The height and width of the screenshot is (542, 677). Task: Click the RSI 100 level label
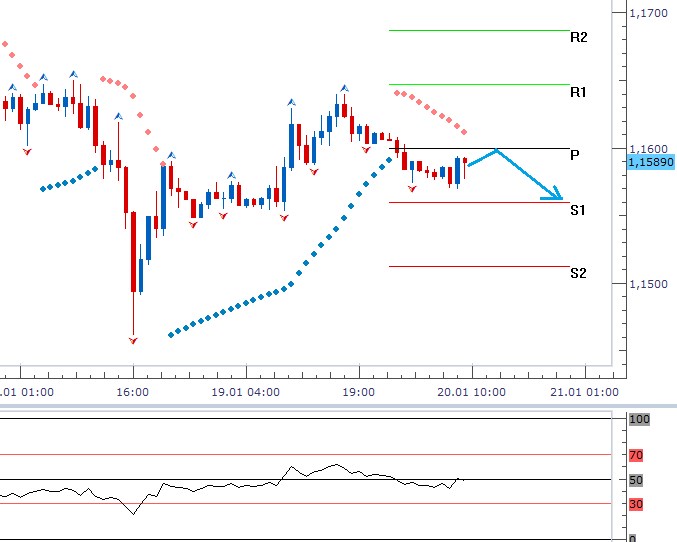[638, 419]
